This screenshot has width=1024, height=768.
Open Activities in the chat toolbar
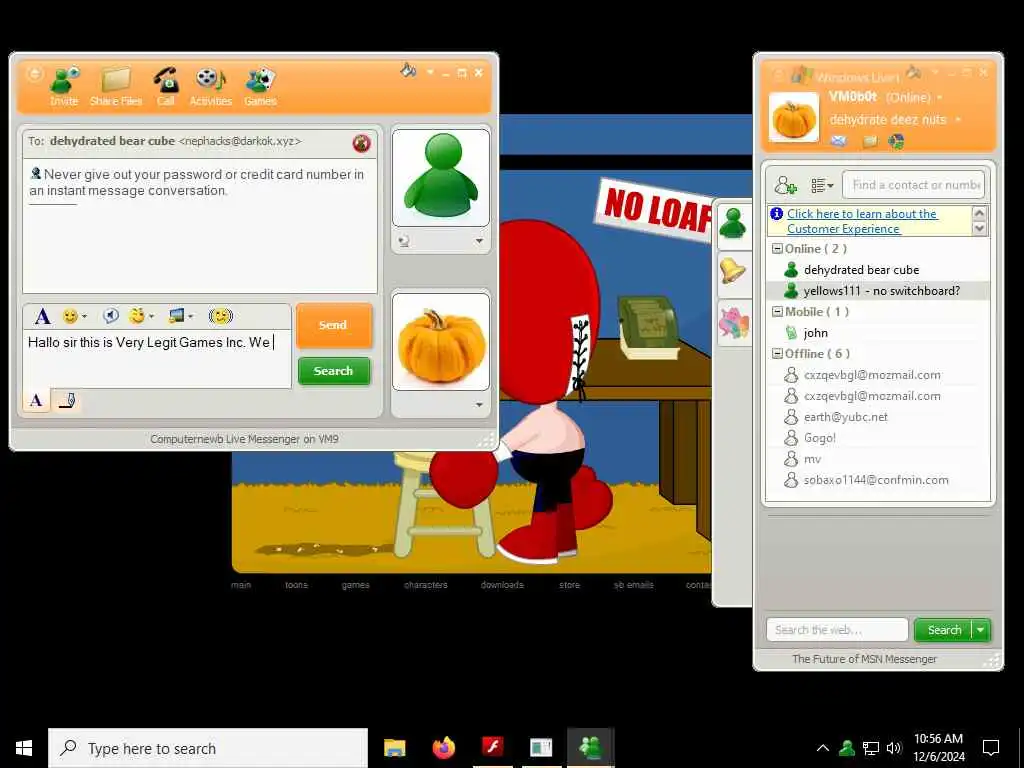click(x=210, y=86)
